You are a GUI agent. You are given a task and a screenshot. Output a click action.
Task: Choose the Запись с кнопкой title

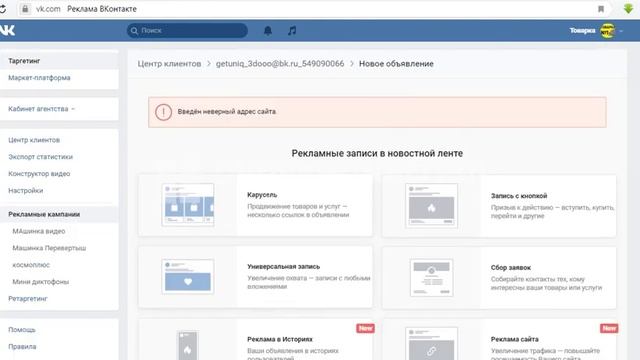[x=519, y=196]
